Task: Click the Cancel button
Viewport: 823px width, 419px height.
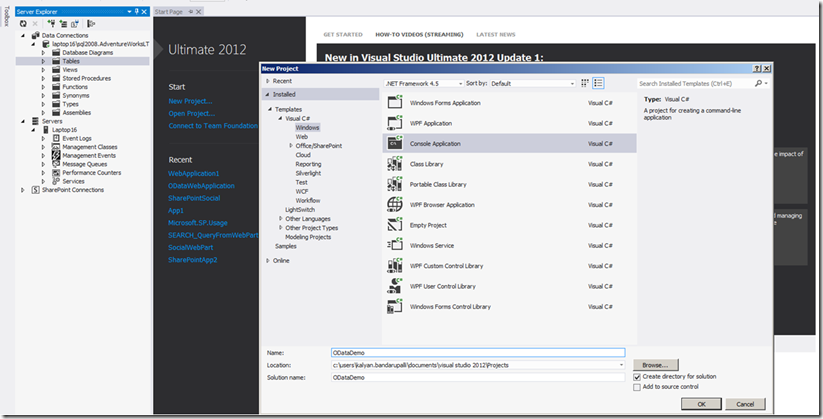Action: click(745, 404)
